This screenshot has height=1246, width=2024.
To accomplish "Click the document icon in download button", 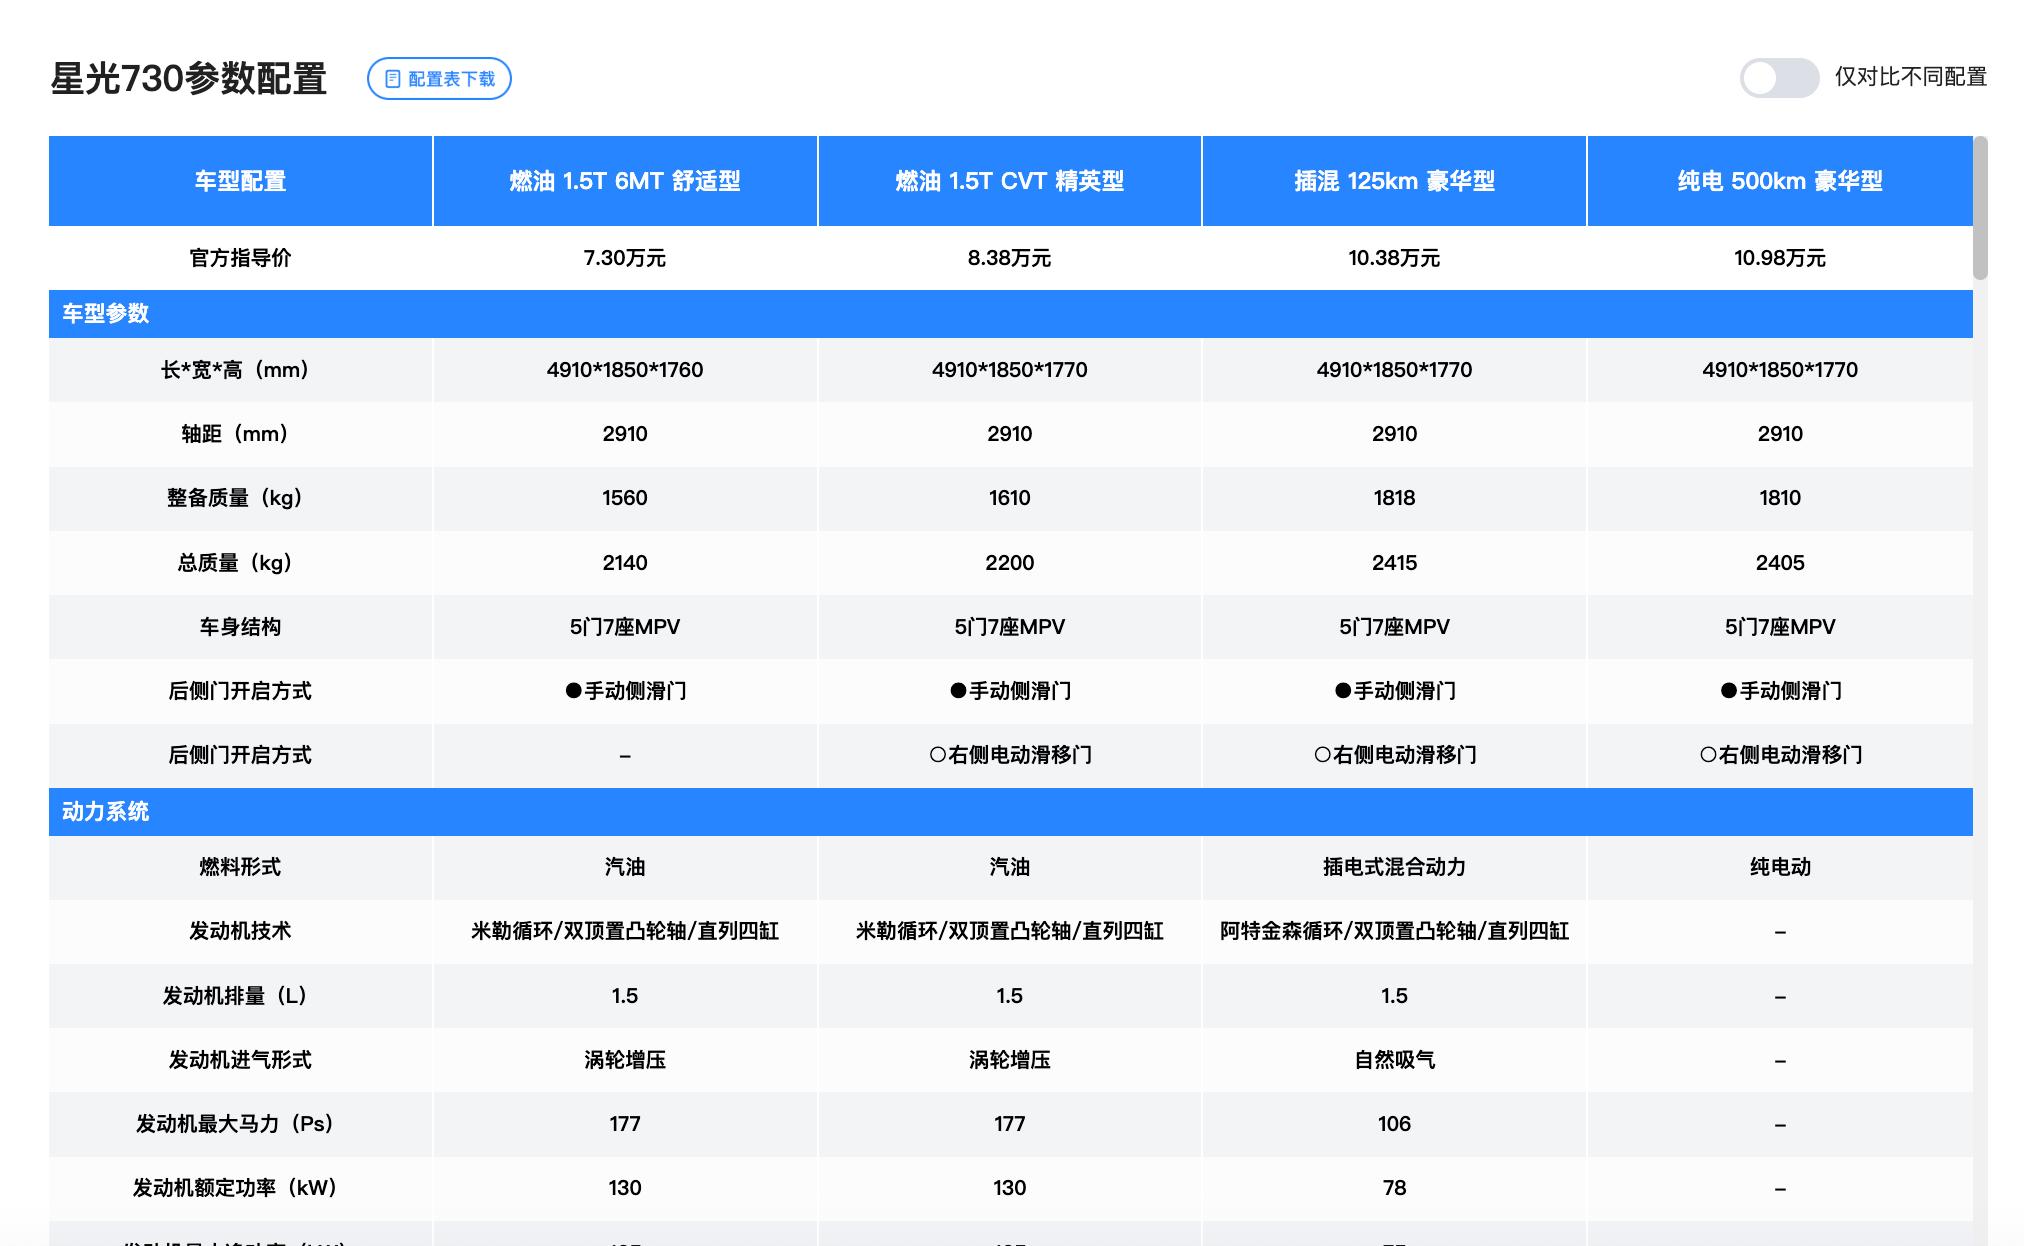I will (x=393, y=79).
